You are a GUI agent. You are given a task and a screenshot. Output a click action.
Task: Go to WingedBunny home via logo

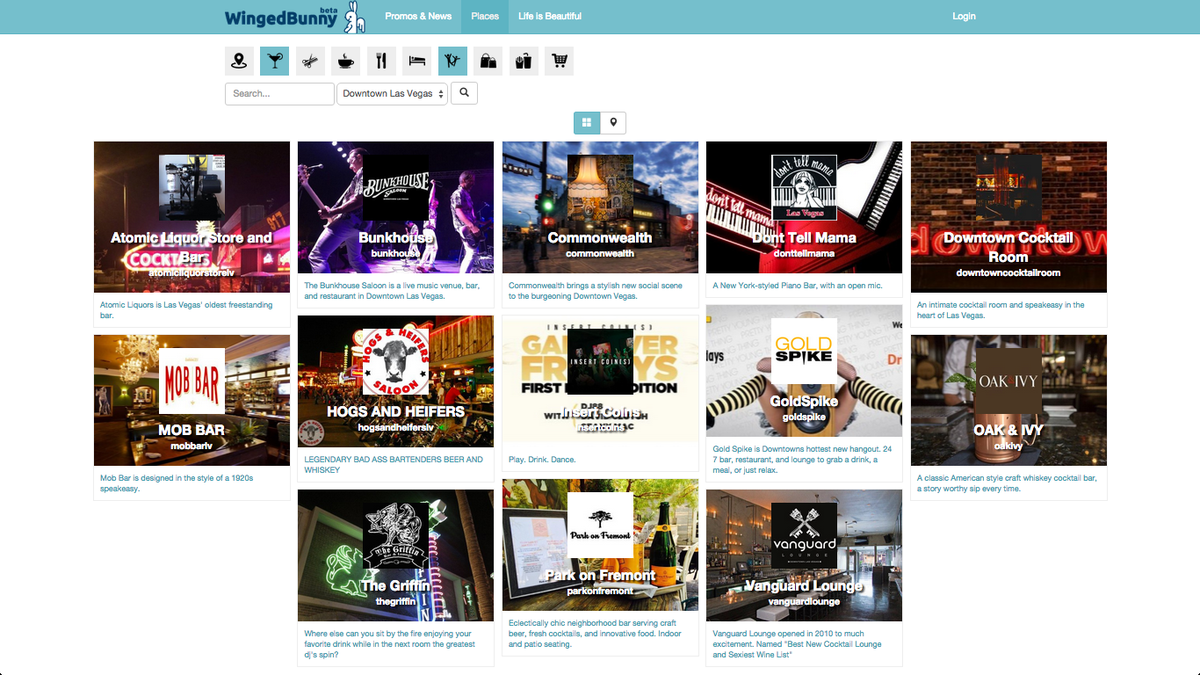[x=296, y=17]
